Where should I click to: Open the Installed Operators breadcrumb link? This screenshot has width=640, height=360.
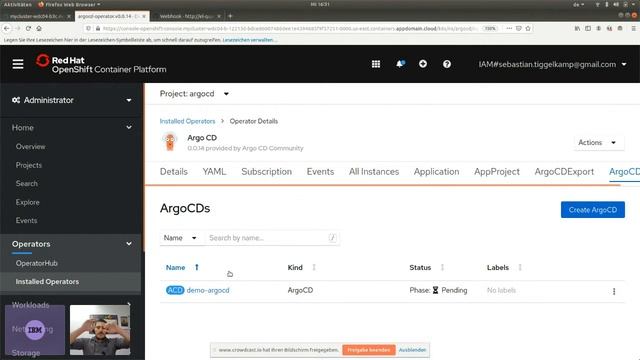coord(187,121)
